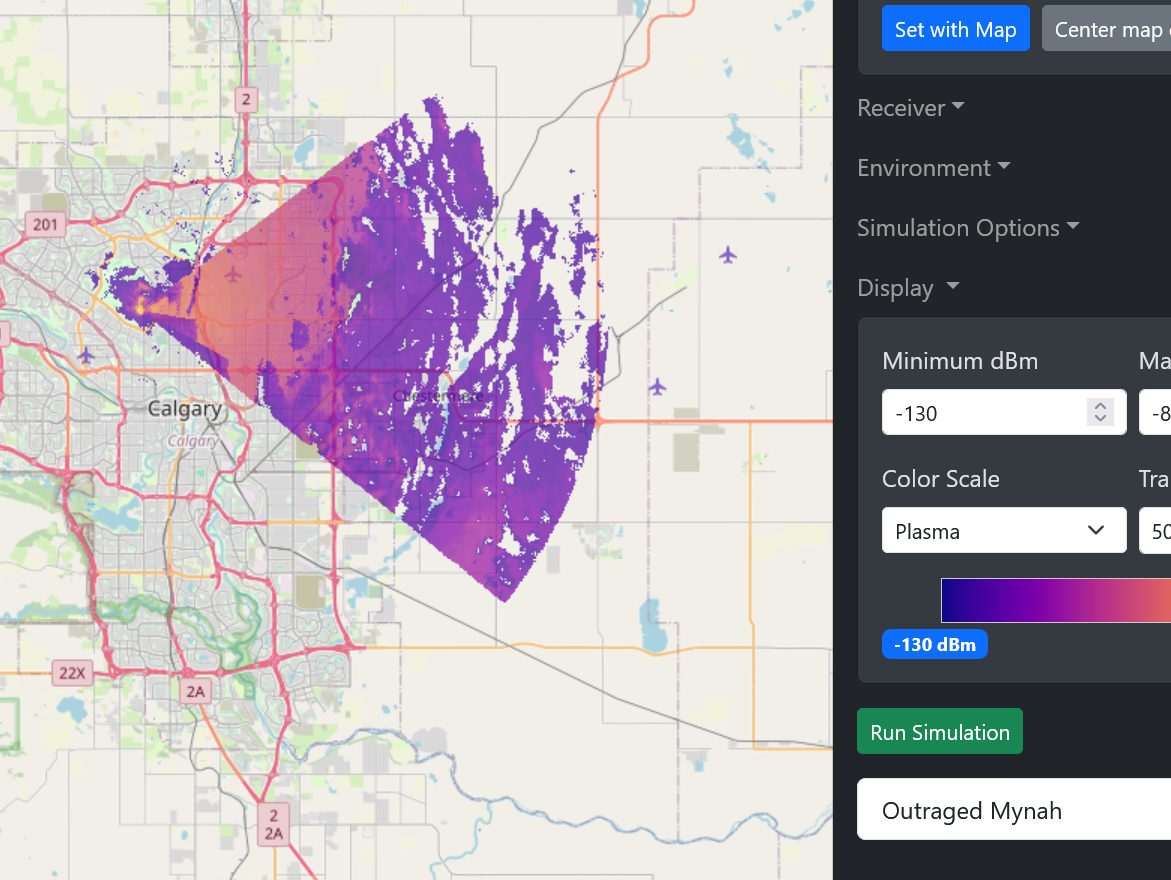
Task: Open the Simulation Options section
Action: click(x=968, y=228)
